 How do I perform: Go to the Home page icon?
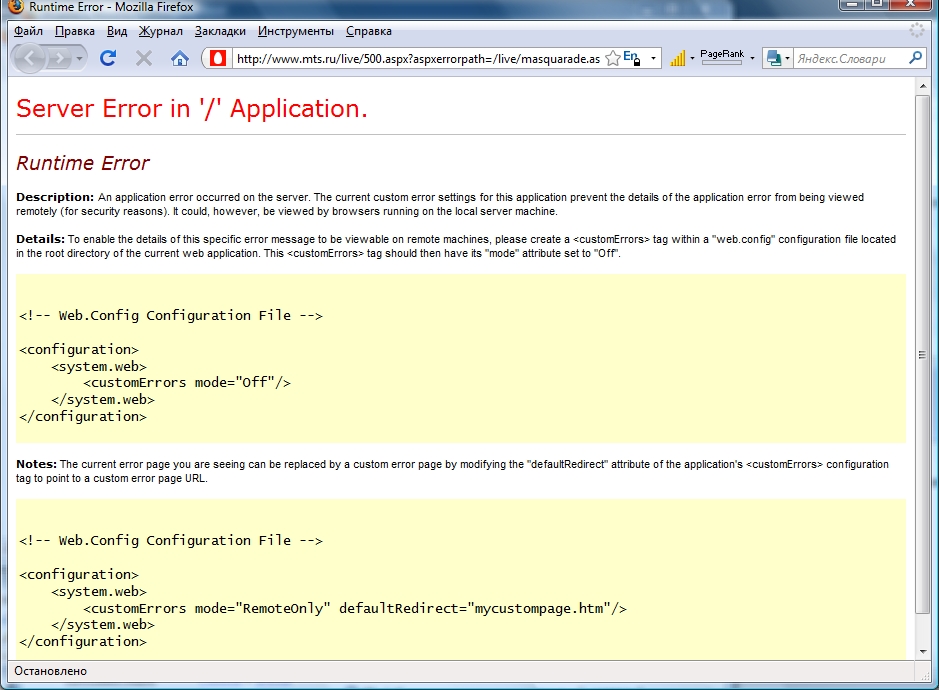point(180,58)
